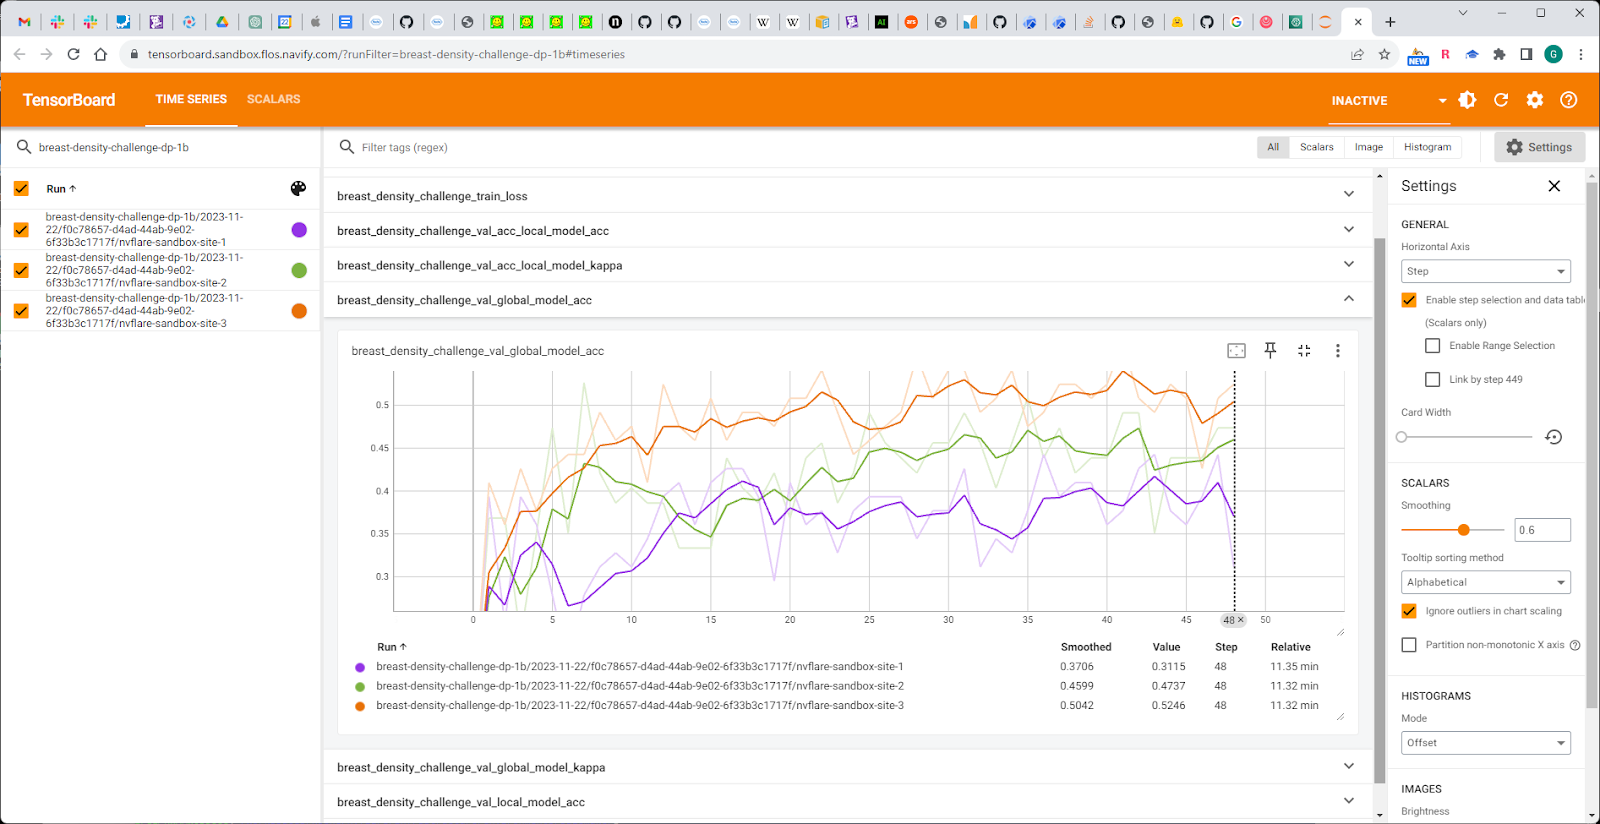
Task: Open the Horizontal Axis Step dropdown
Action: 1485,271
